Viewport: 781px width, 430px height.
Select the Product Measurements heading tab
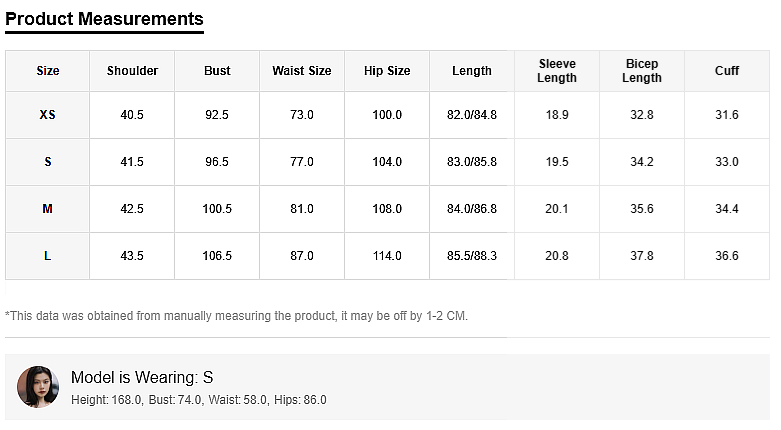pos(104,19)
